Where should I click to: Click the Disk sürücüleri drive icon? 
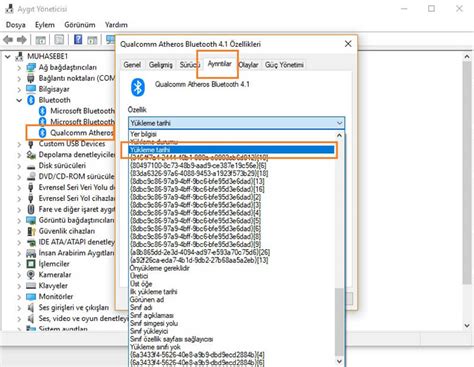(31, 166)
